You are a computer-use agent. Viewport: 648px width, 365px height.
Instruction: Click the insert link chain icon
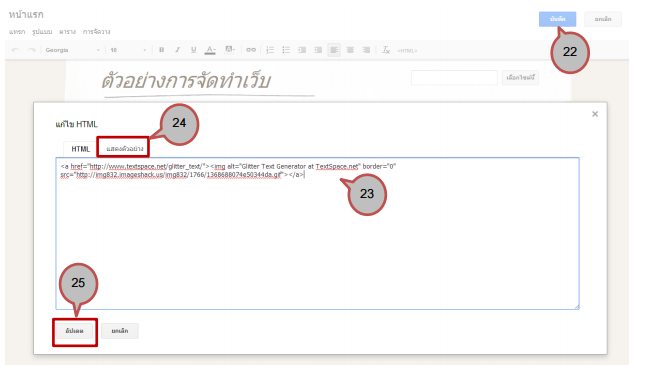[251, 50]
